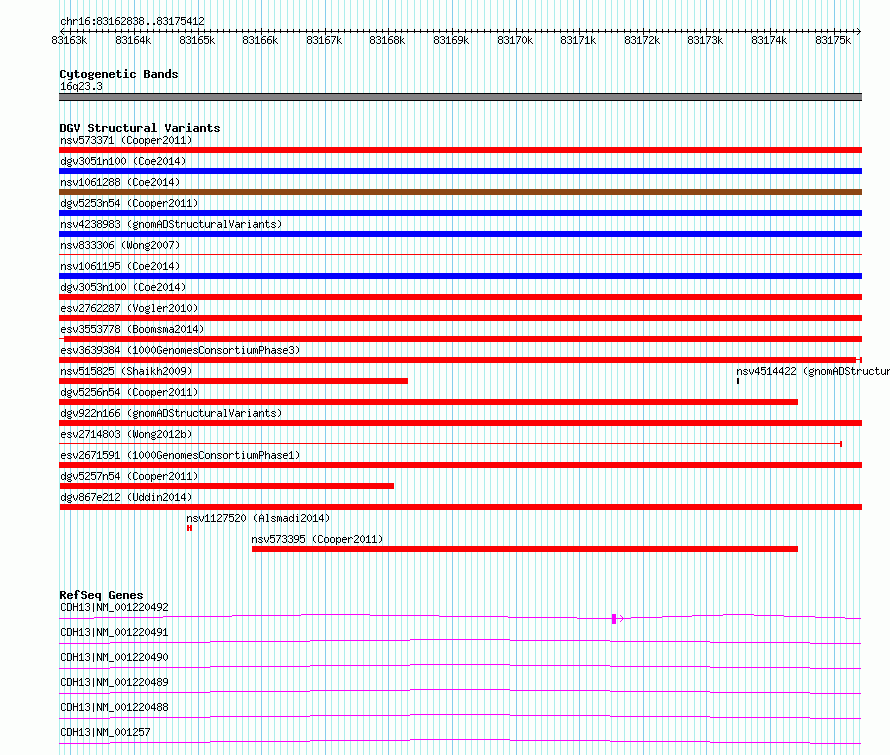Open dgv867e212 (Uddin2014) variant label
890x755 pixels.
click(x=127, y=497)
